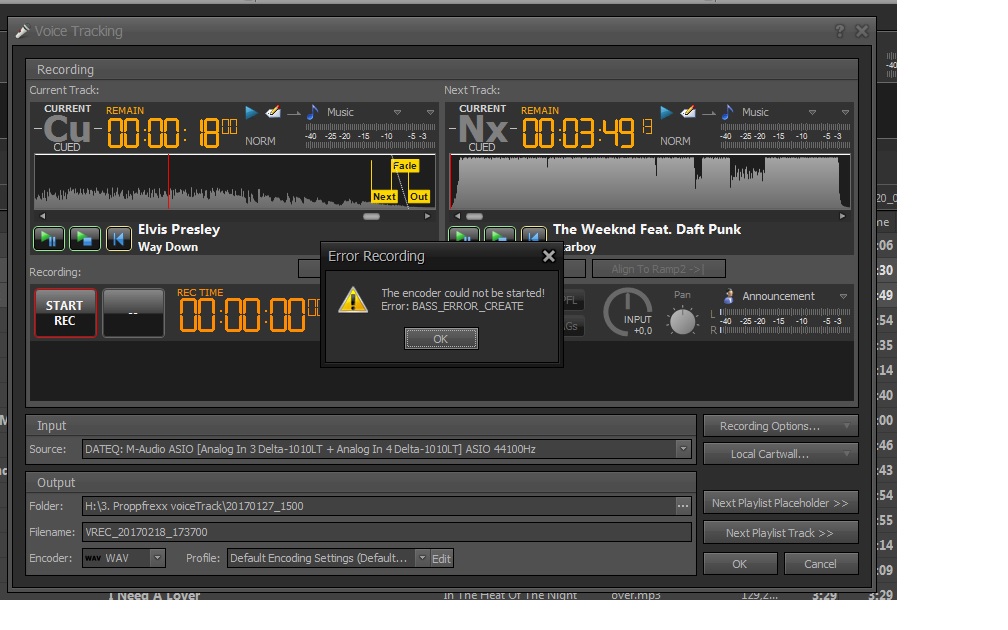Click the blue music note icon in Current Track
This screenshot has width=1008, height=630.
(x=312, y=112)
